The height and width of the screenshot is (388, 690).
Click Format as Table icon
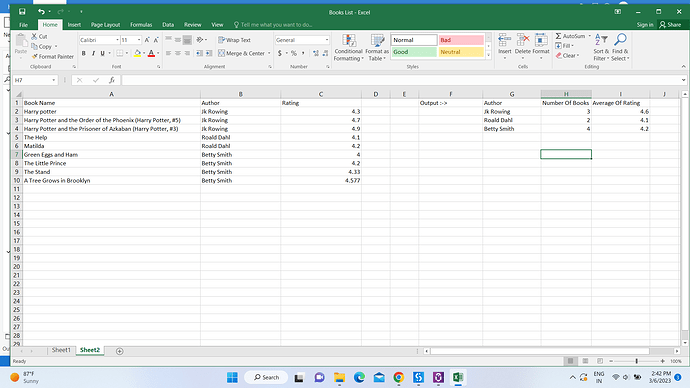tap(377, 48)
